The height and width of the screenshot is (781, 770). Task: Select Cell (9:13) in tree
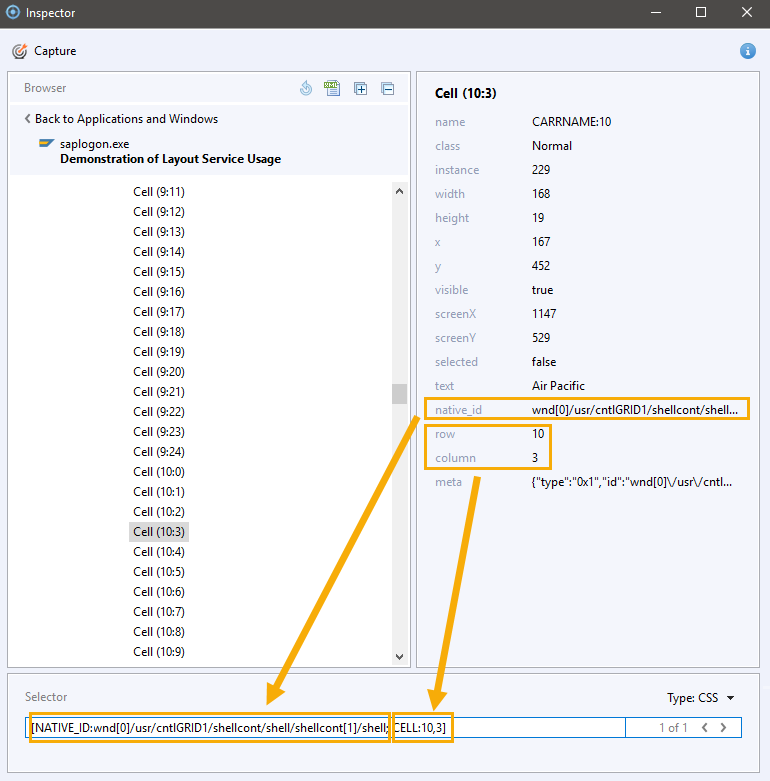pos(159,232)
